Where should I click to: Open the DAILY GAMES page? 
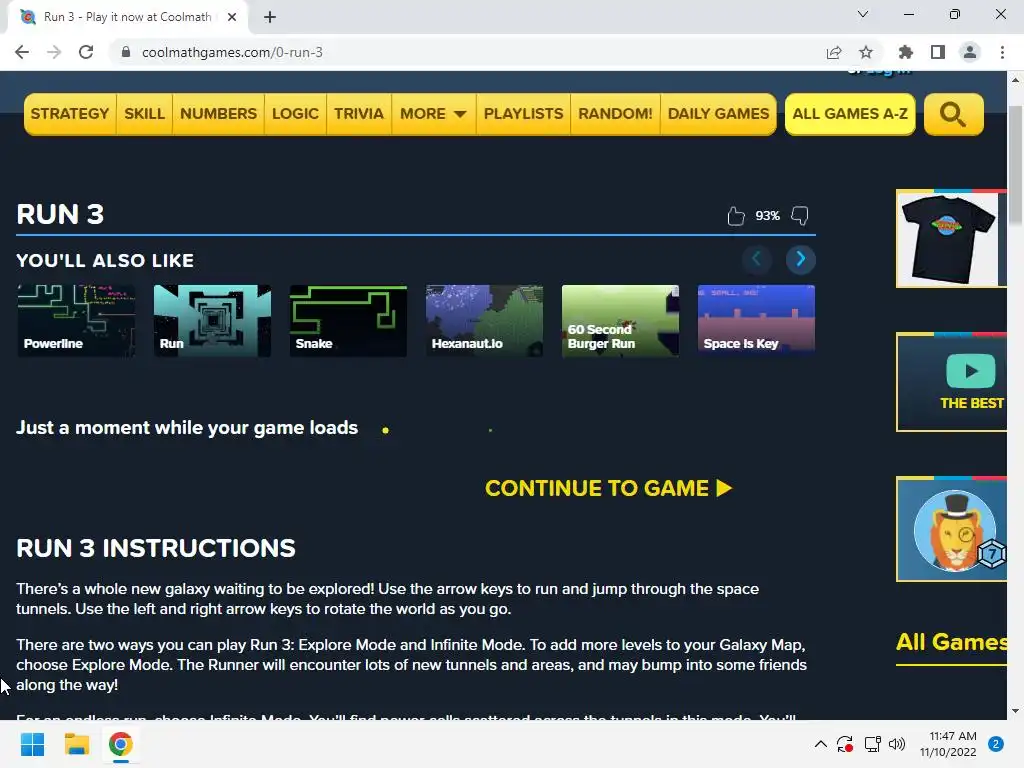point(718,114)
